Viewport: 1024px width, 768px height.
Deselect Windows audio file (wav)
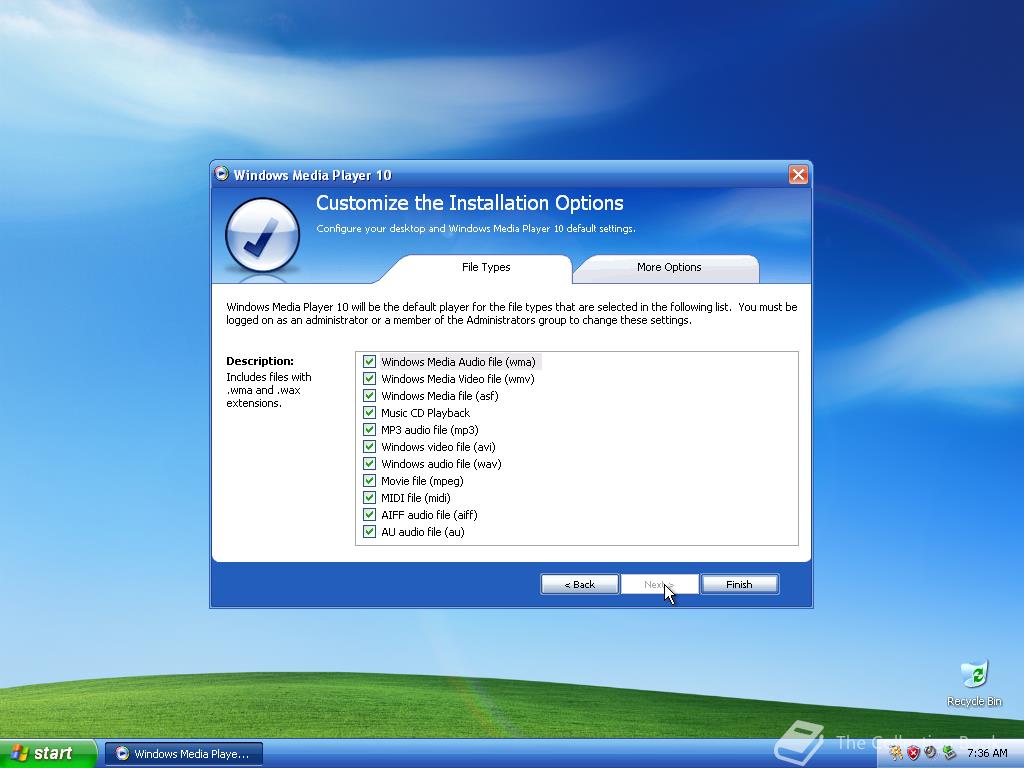[370, 464]
